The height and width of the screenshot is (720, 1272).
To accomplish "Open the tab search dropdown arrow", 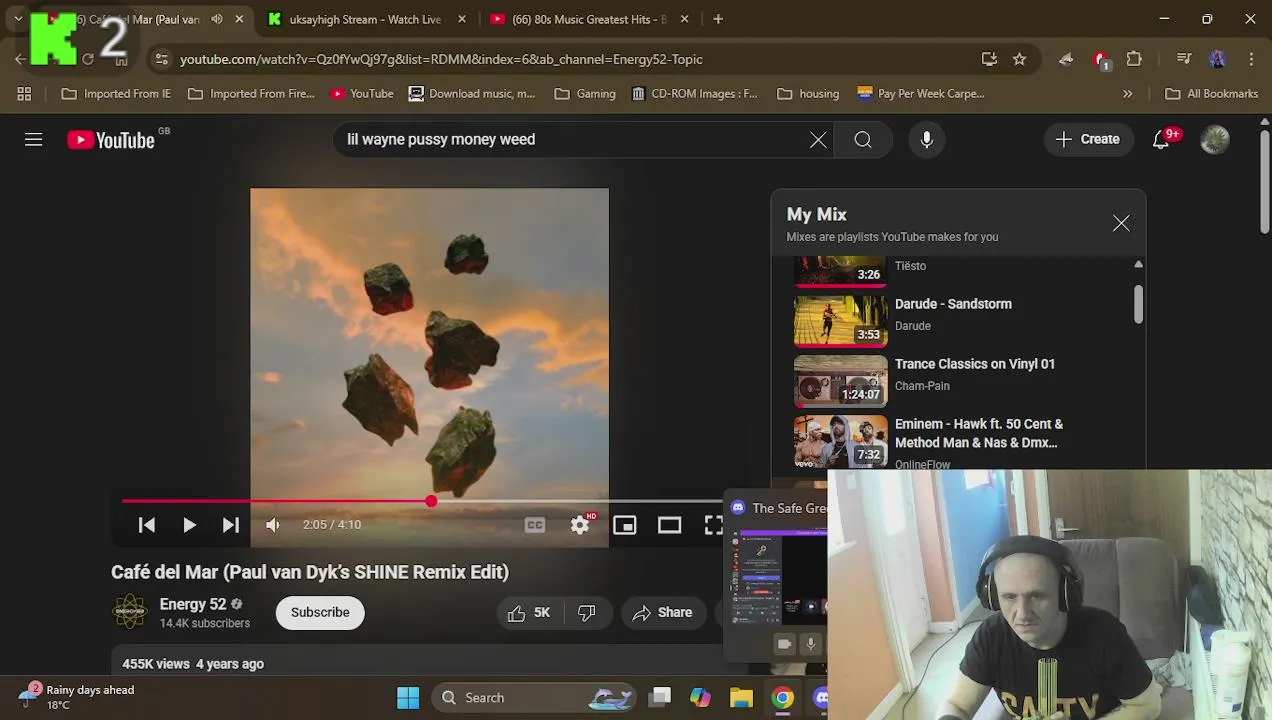I will pos(18,19).
